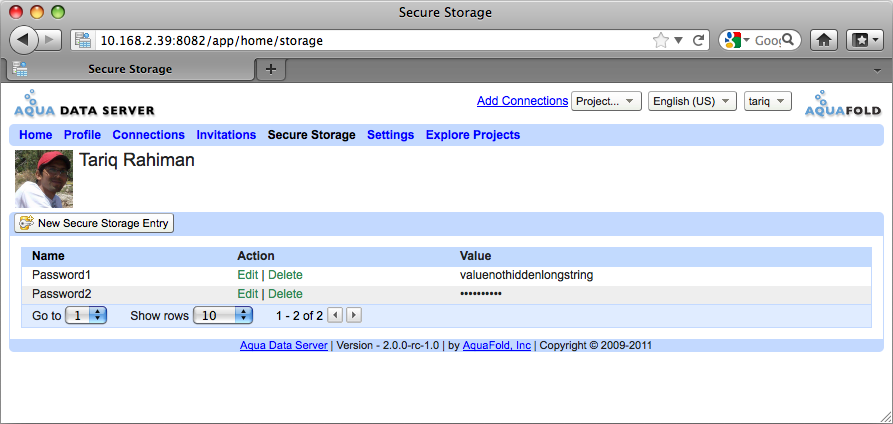Image resolution: width=893 pixels, height=424 pixels.
Task: Open the Connections menu item
Action: pyautogui.click(x=148, y=135)
